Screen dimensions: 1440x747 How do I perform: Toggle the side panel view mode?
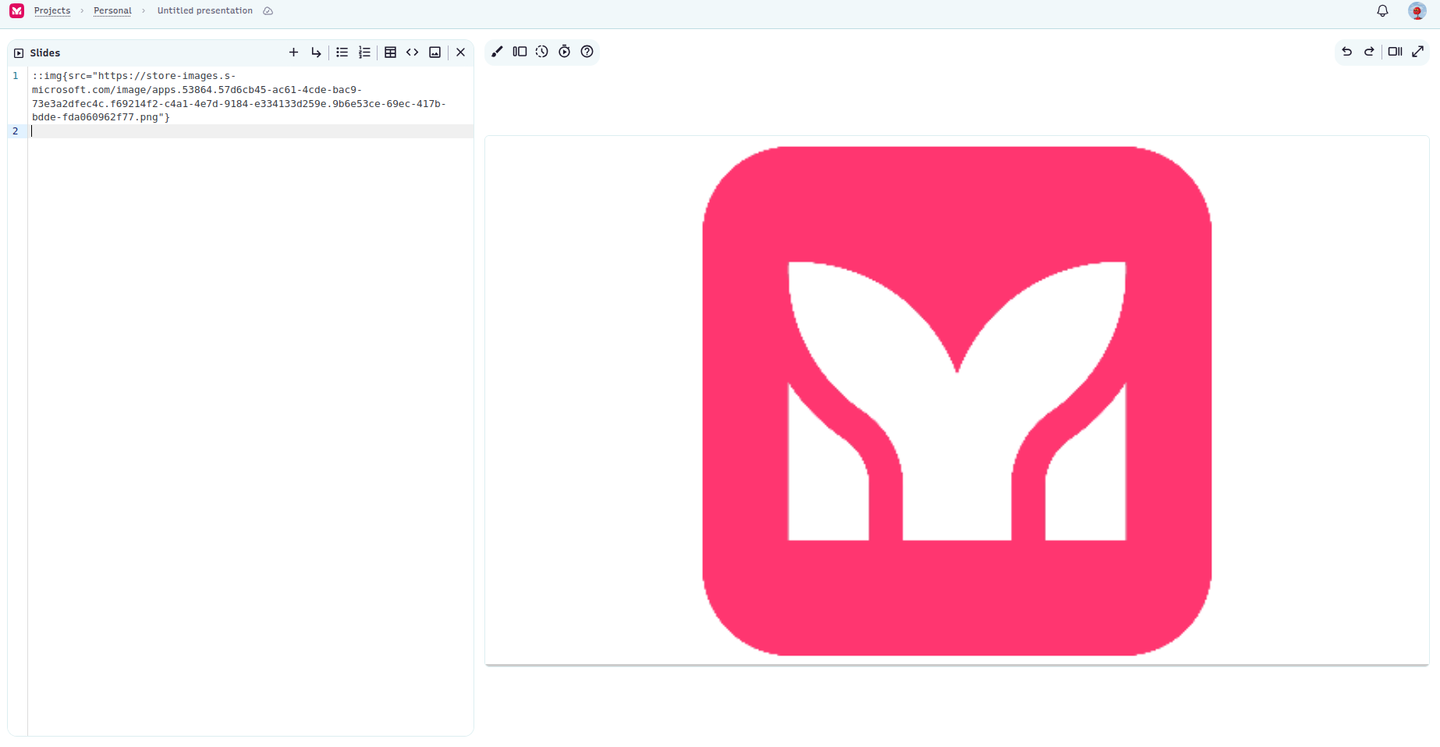click(1395, 51)
